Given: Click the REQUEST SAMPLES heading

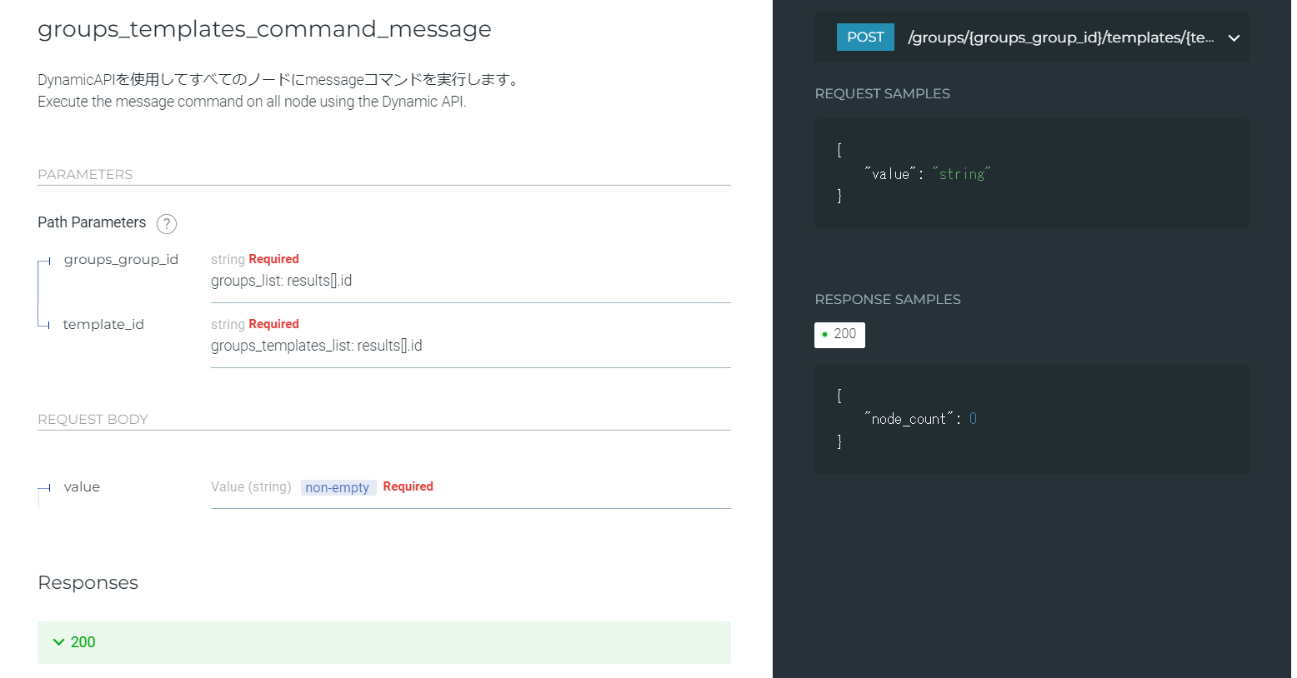Looking at the screenshot, I should click(882, 94).
